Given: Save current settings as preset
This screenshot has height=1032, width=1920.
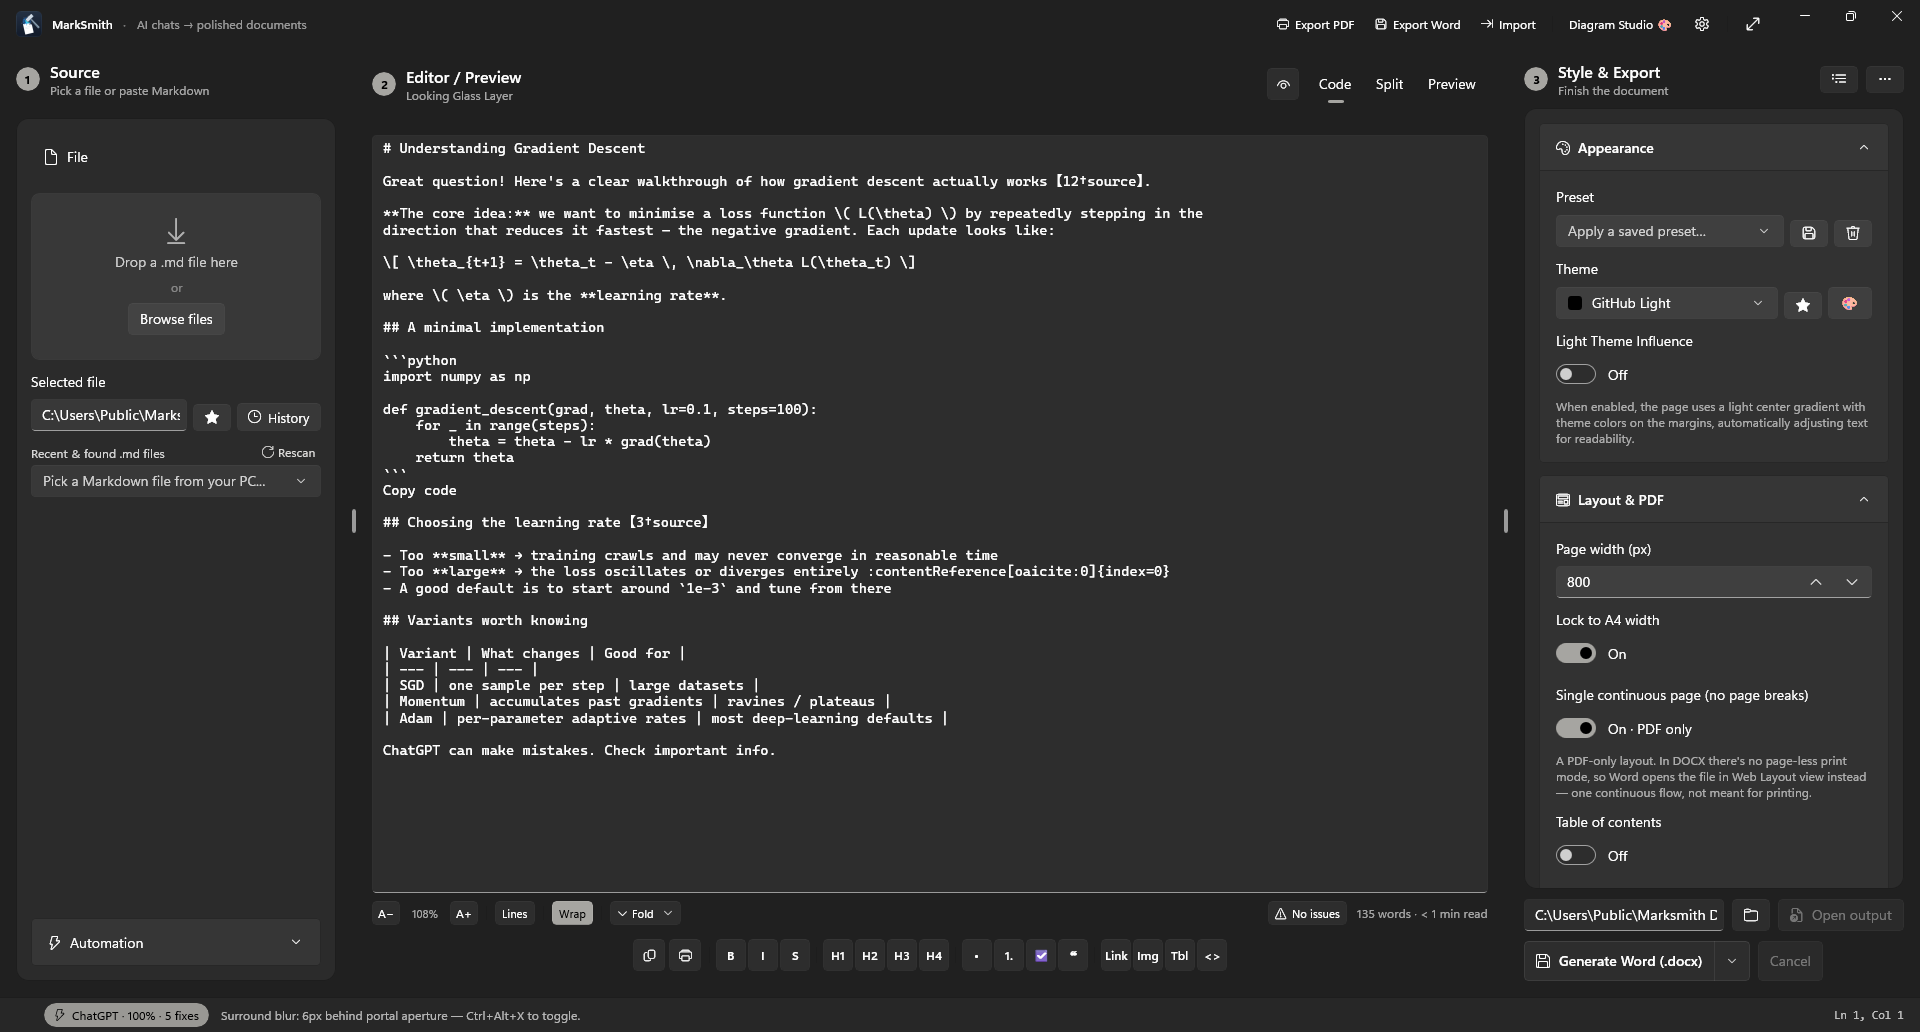Looking at the screenshot, I should tap(1808, 232).
